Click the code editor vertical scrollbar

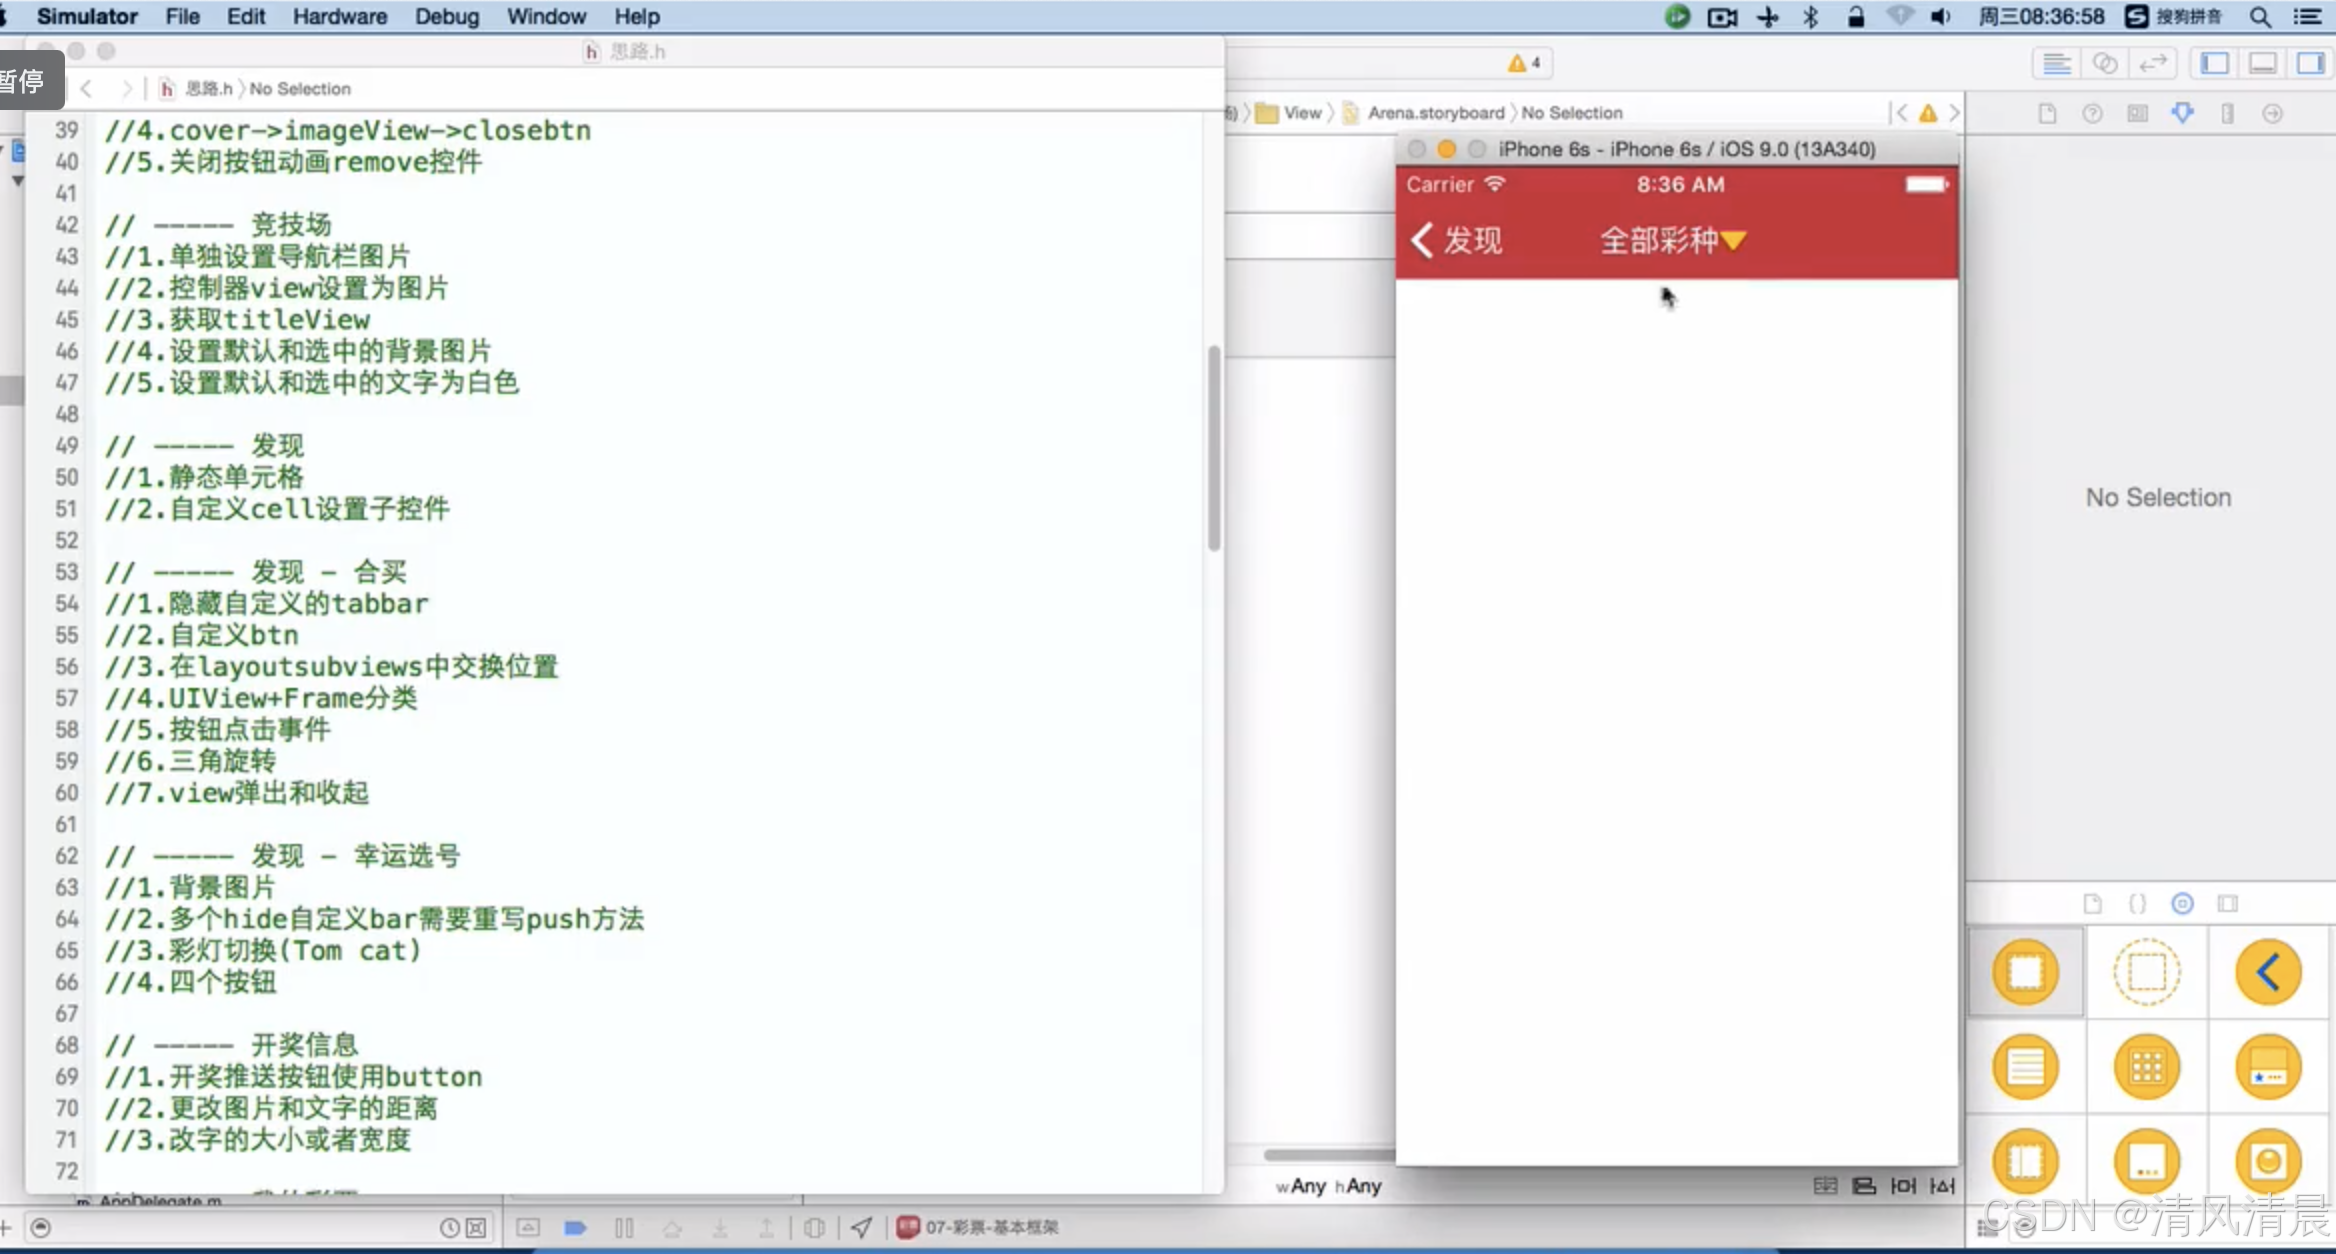point(1214,448)
